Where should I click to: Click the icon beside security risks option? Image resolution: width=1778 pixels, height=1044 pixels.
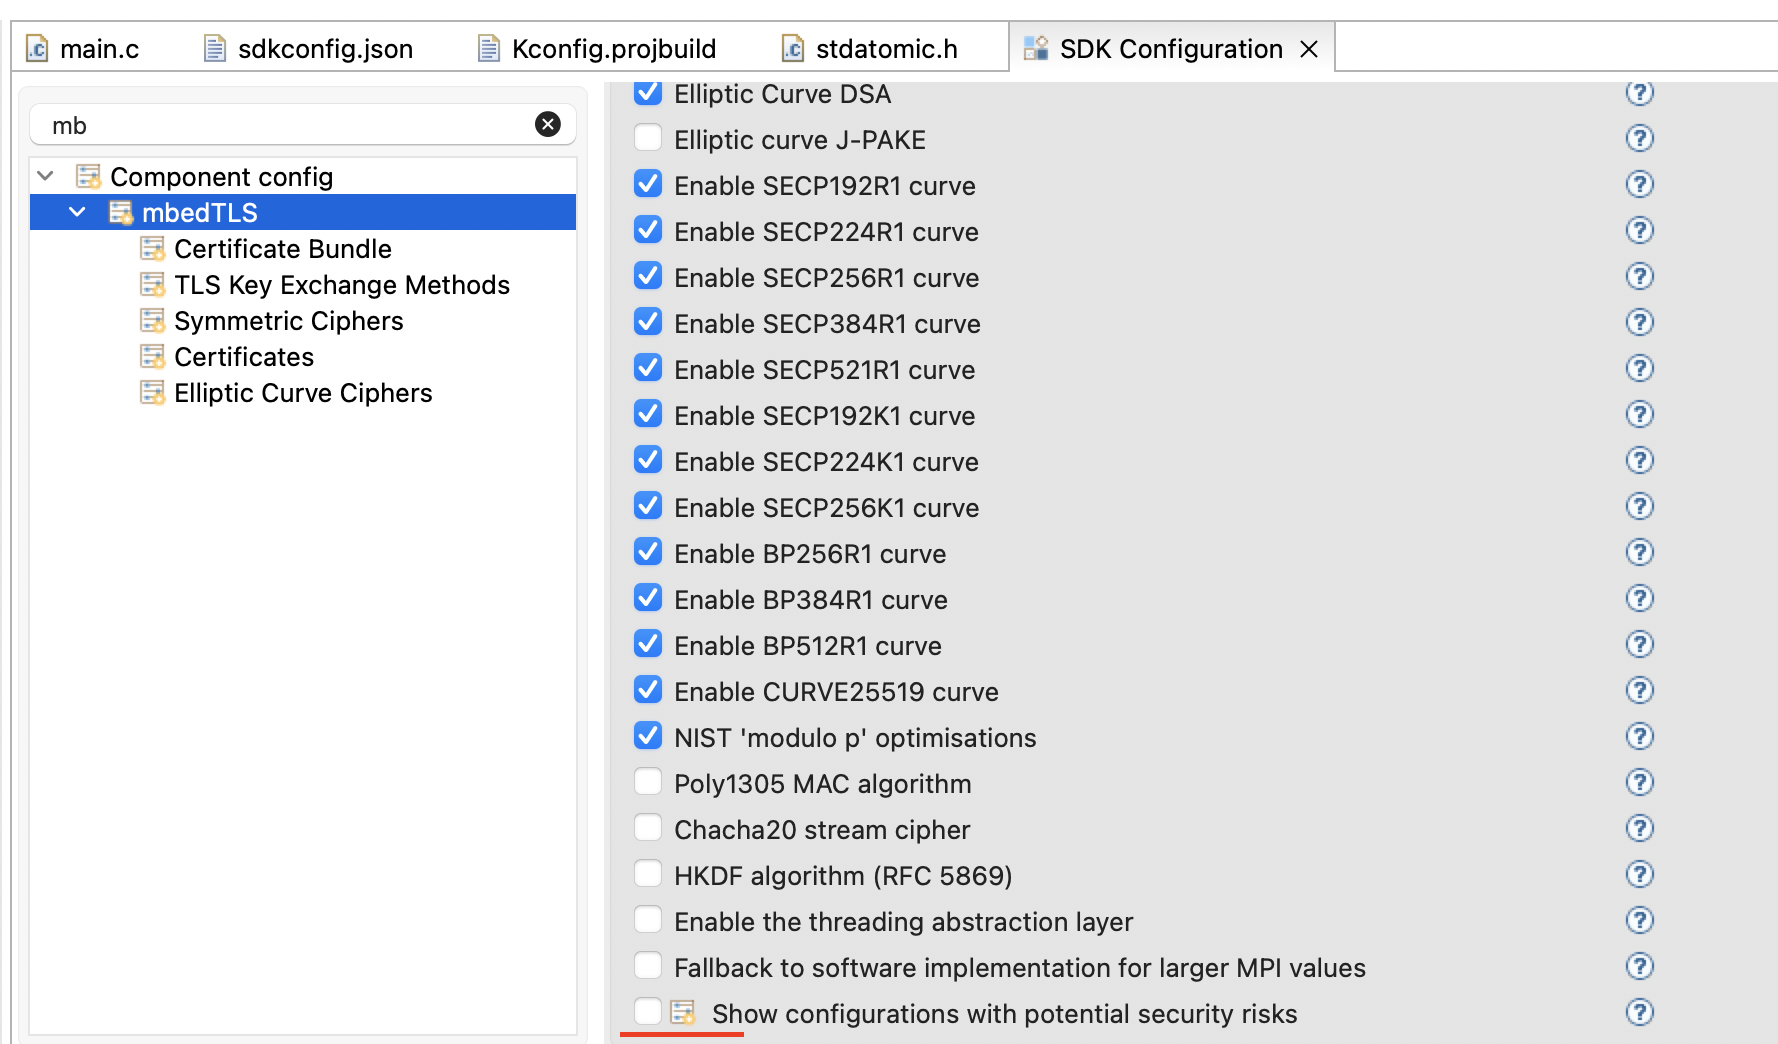[x=684, y=1012]
